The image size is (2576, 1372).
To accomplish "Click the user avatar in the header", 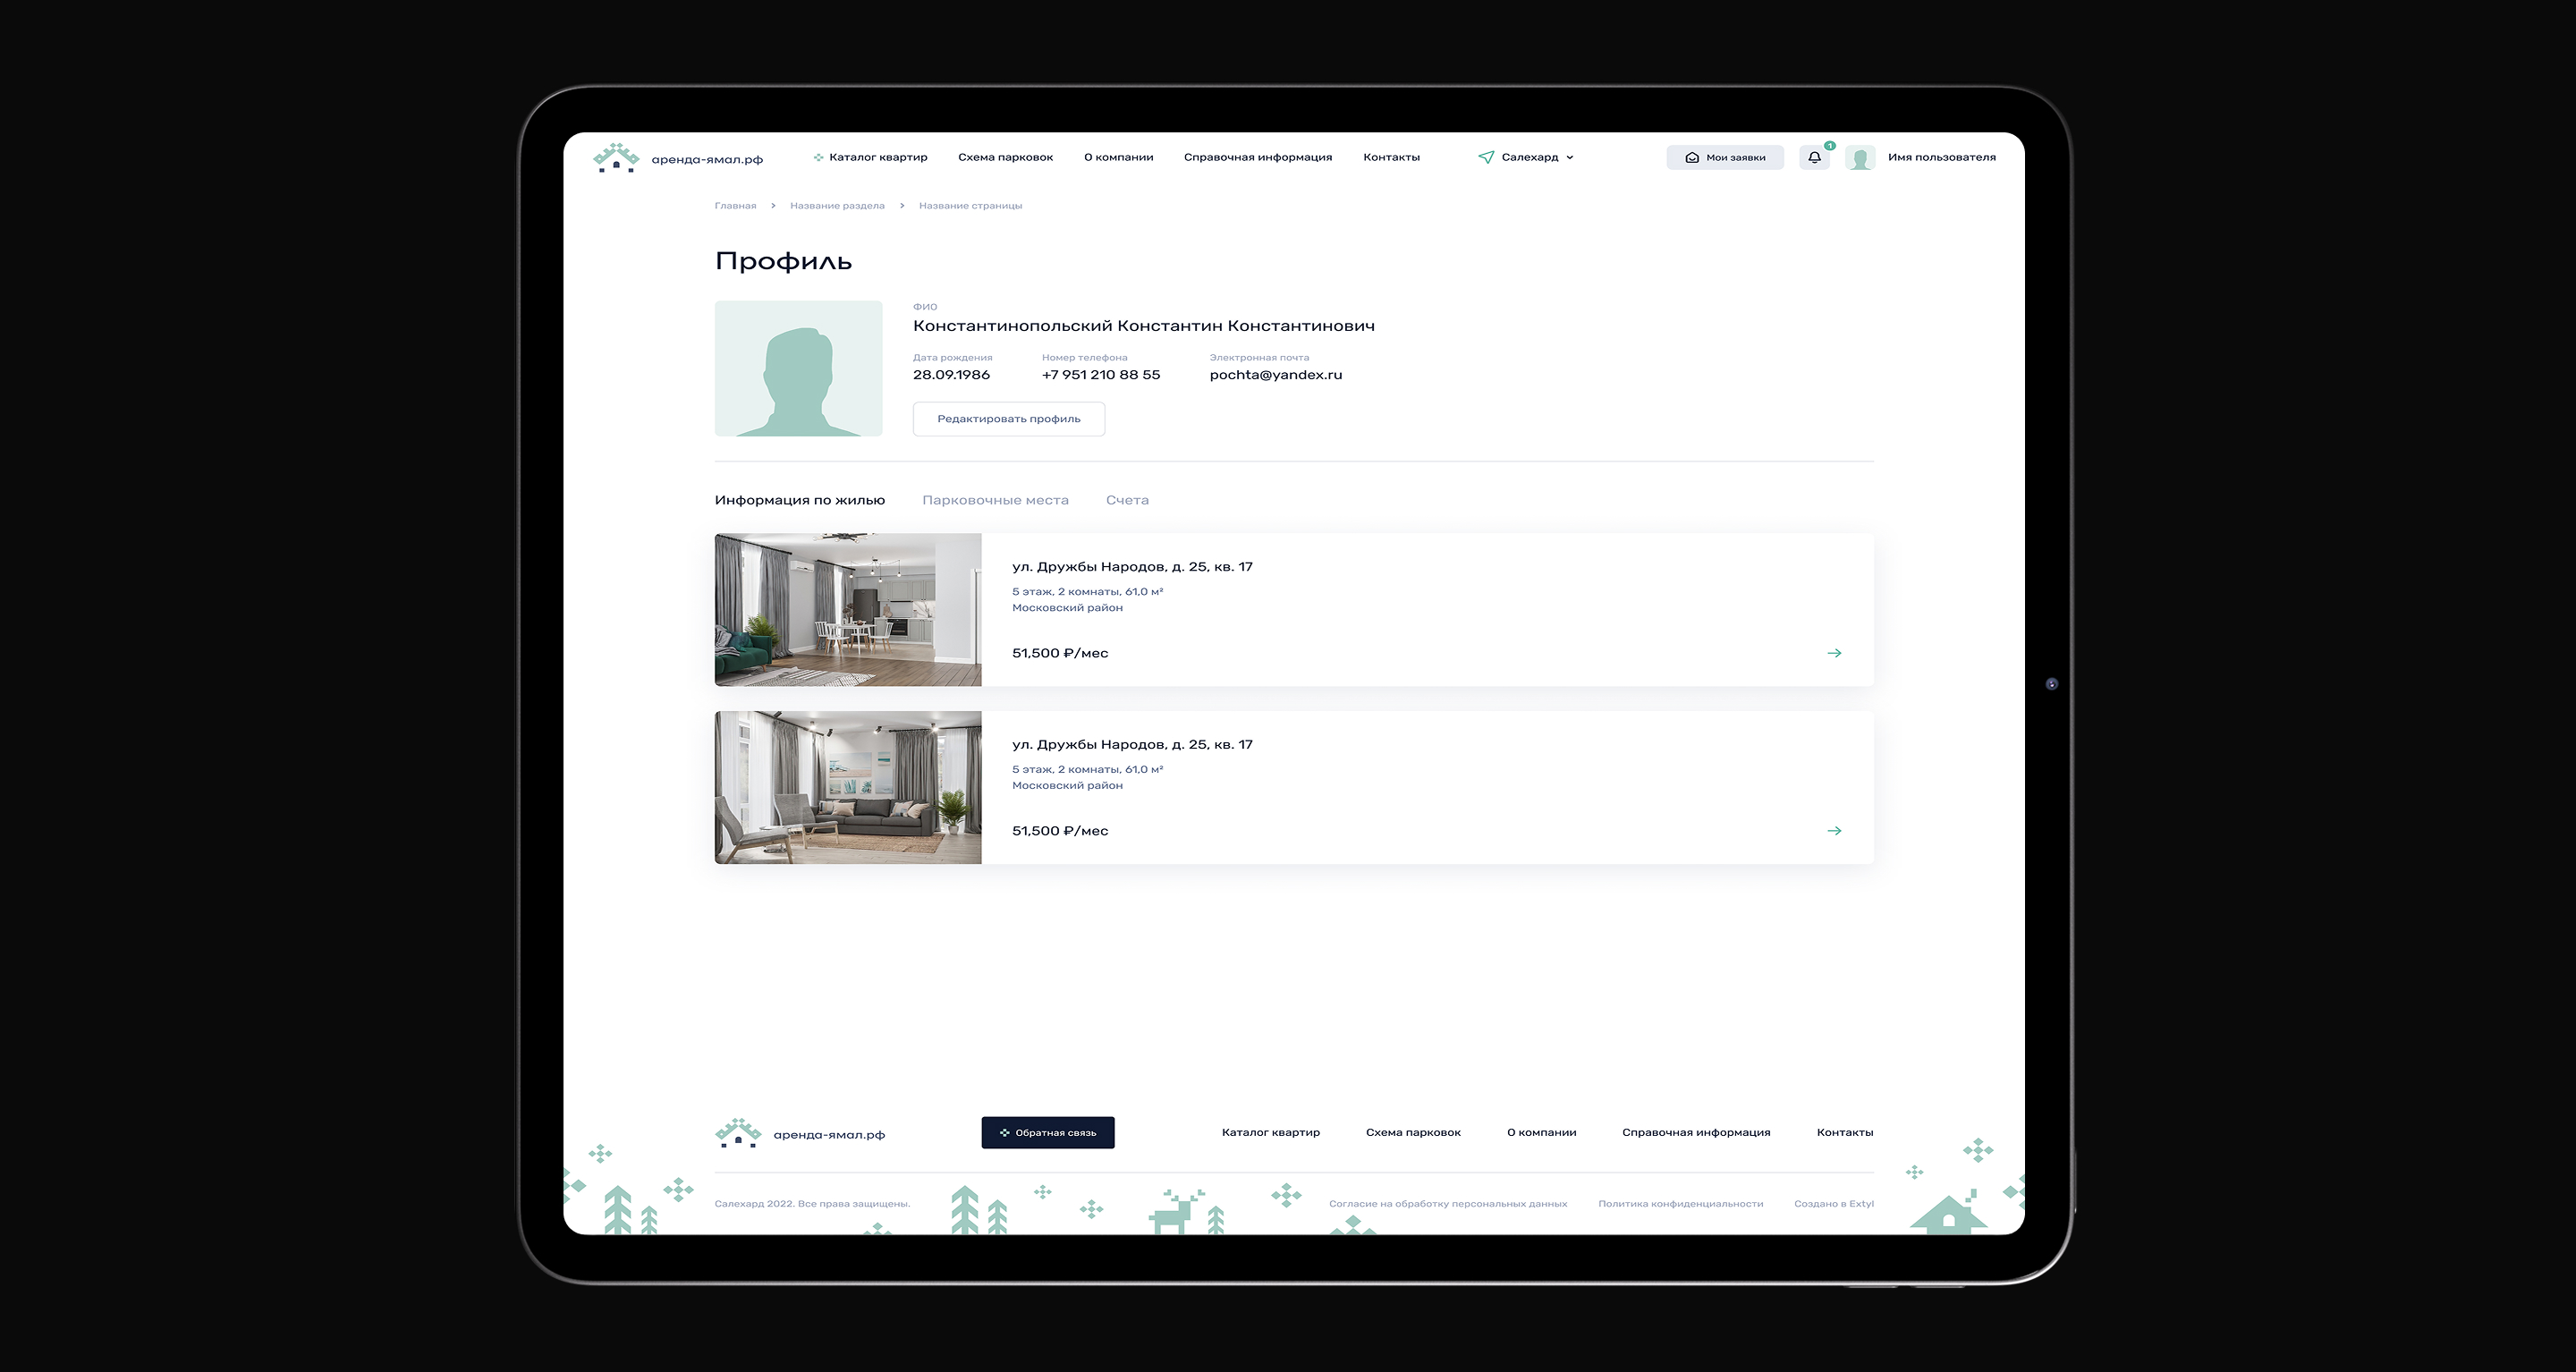I will pos(1860,158).
